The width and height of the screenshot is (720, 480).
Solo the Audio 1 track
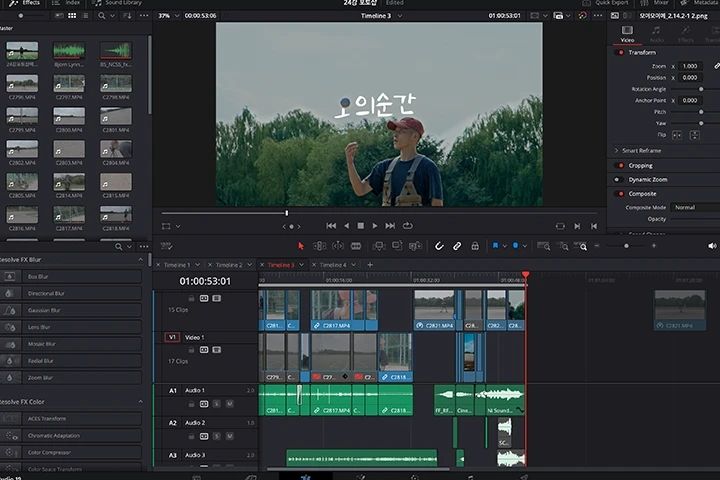coord(217,404)
